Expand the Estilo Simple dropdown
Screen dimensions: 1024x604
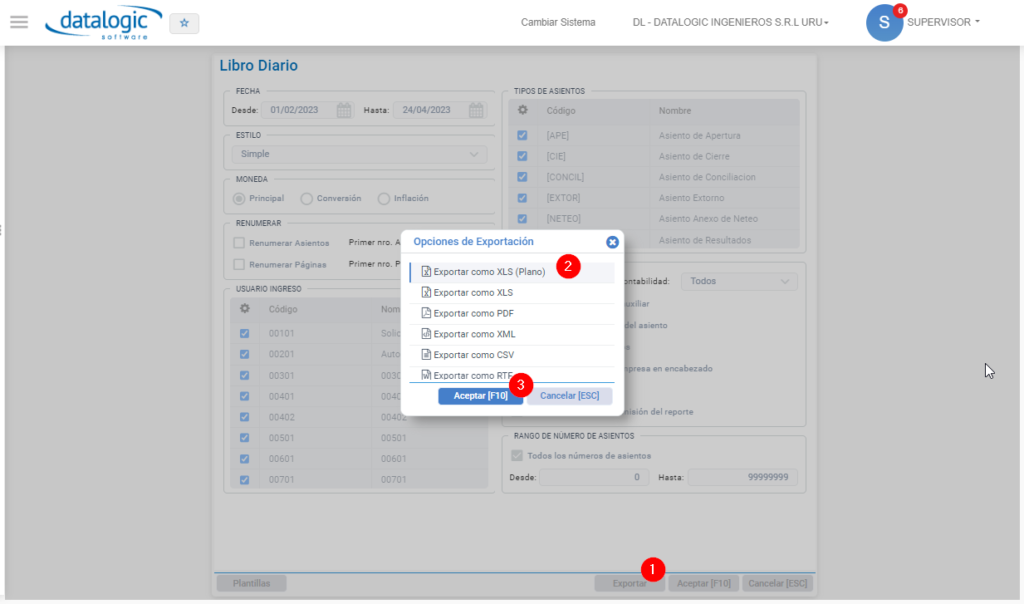[359, 154]
